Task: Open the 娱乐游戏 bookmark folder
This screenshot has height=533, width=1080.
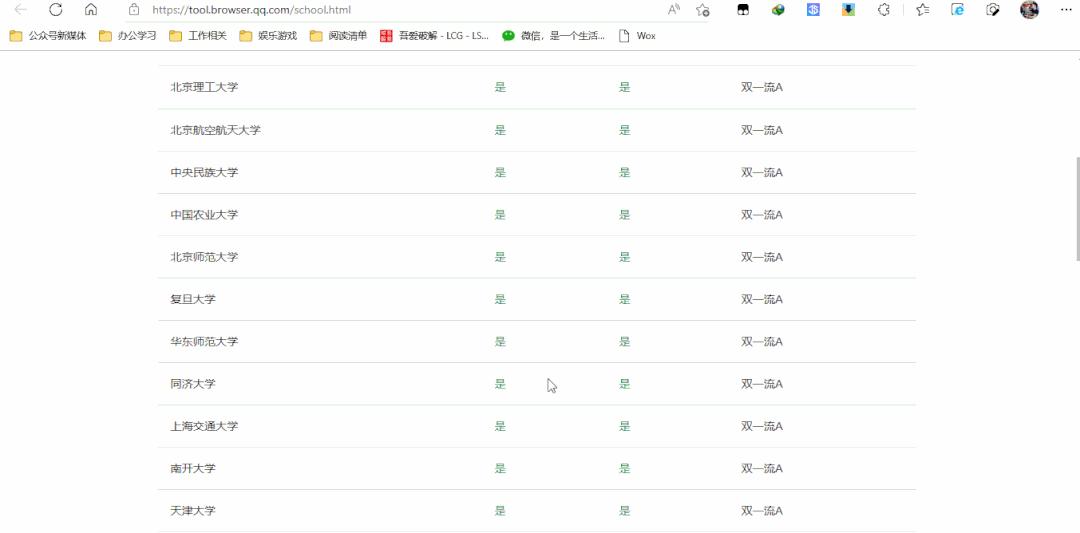Action: [268, 36]
